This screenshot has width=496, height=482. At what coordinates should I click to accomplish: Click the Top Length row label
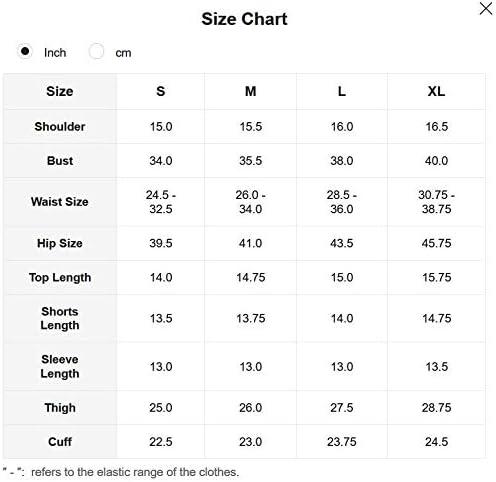pos(60,278)
